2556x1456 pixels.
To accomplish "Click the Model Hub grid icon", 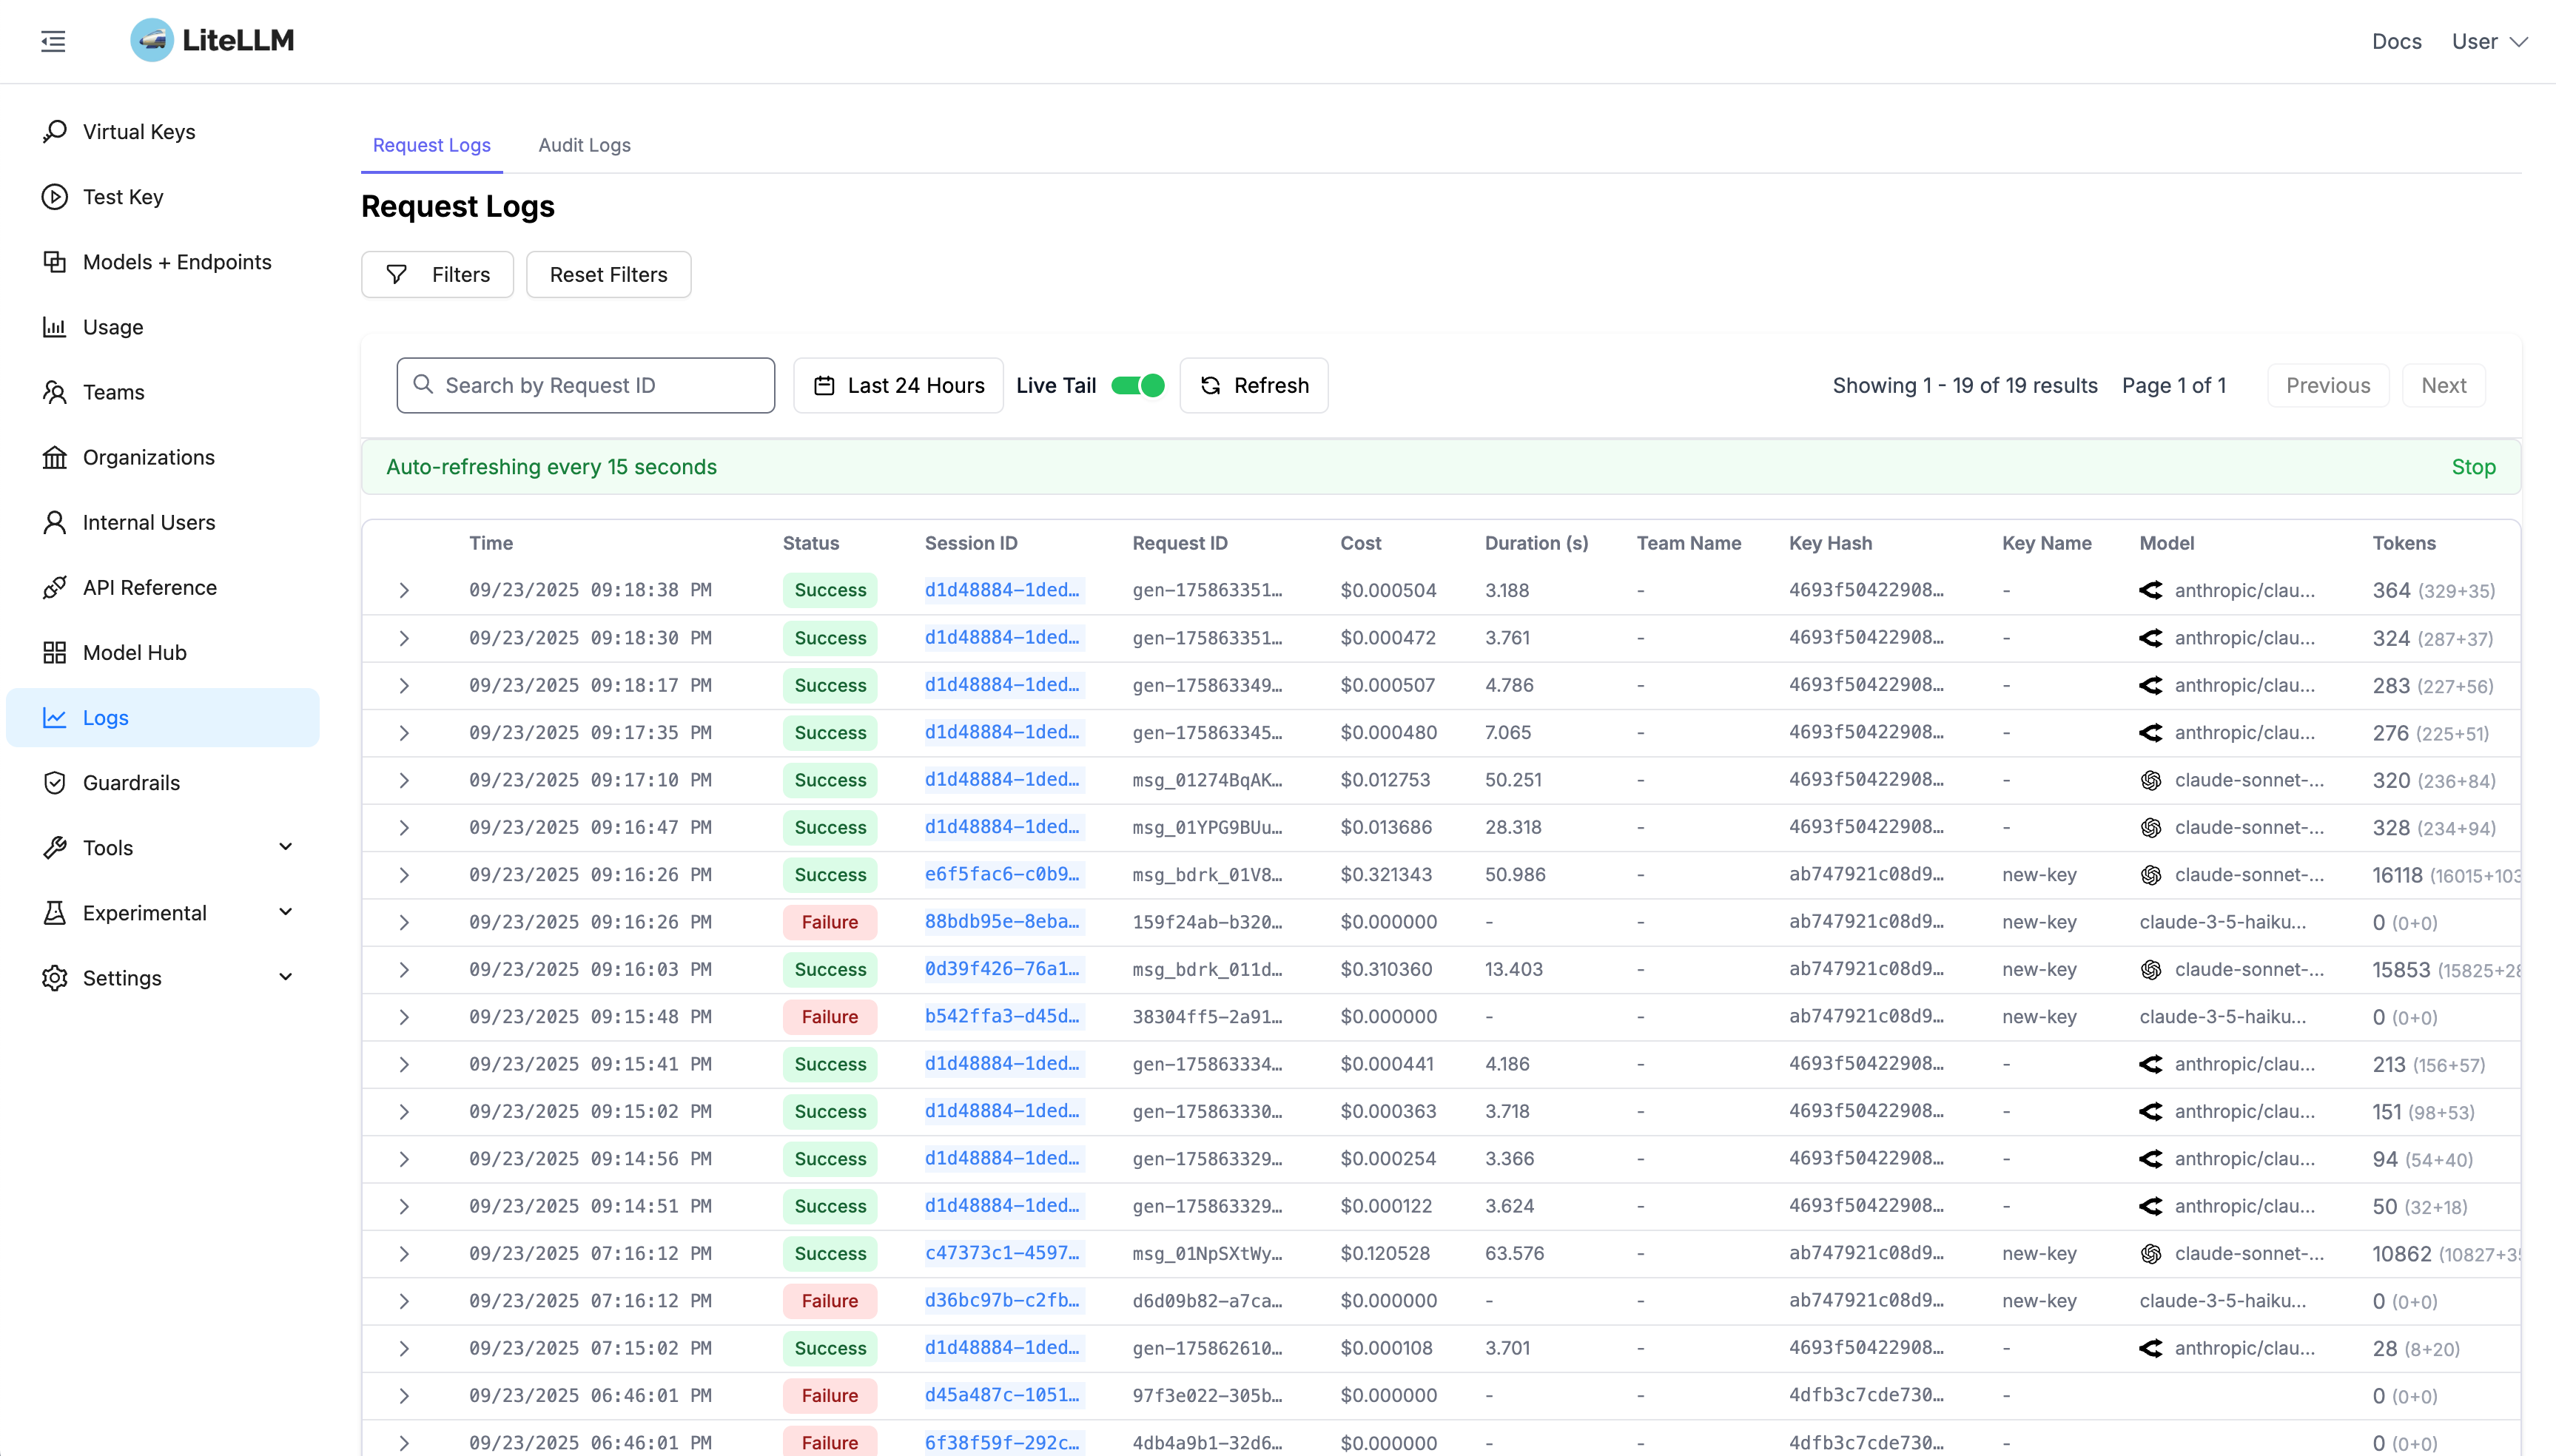I will pyautogui.click(x=55, y=652).
